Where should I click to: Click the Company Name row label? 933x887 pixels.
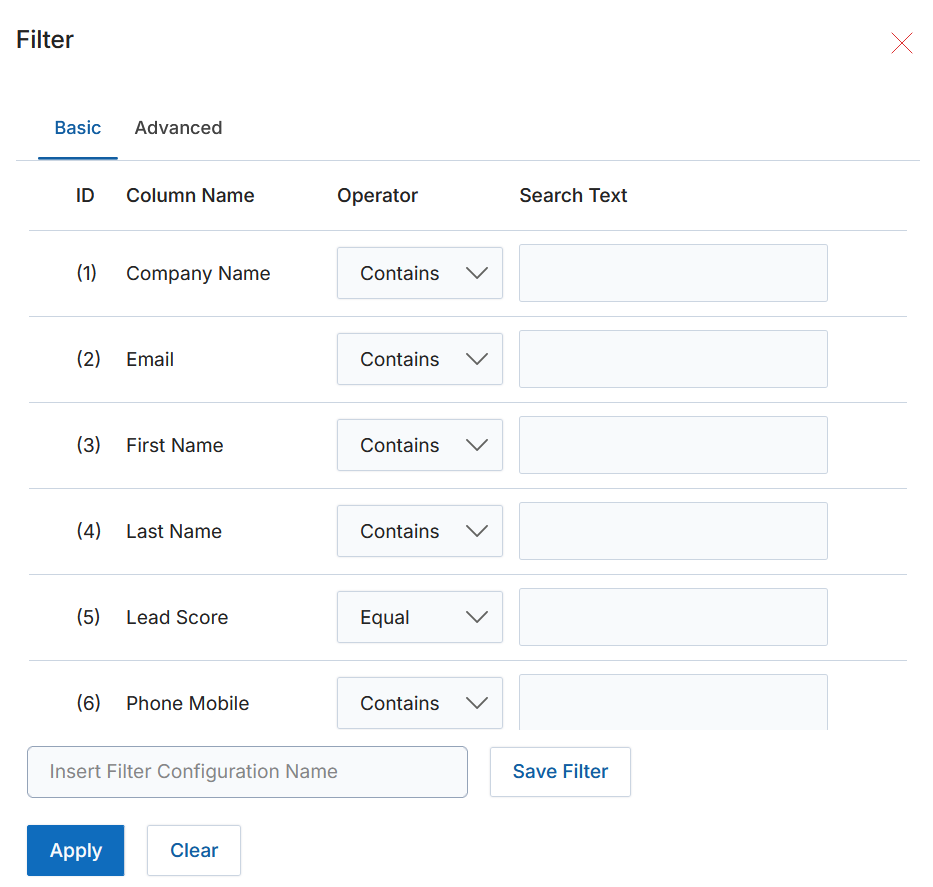(x=198, y=273)
